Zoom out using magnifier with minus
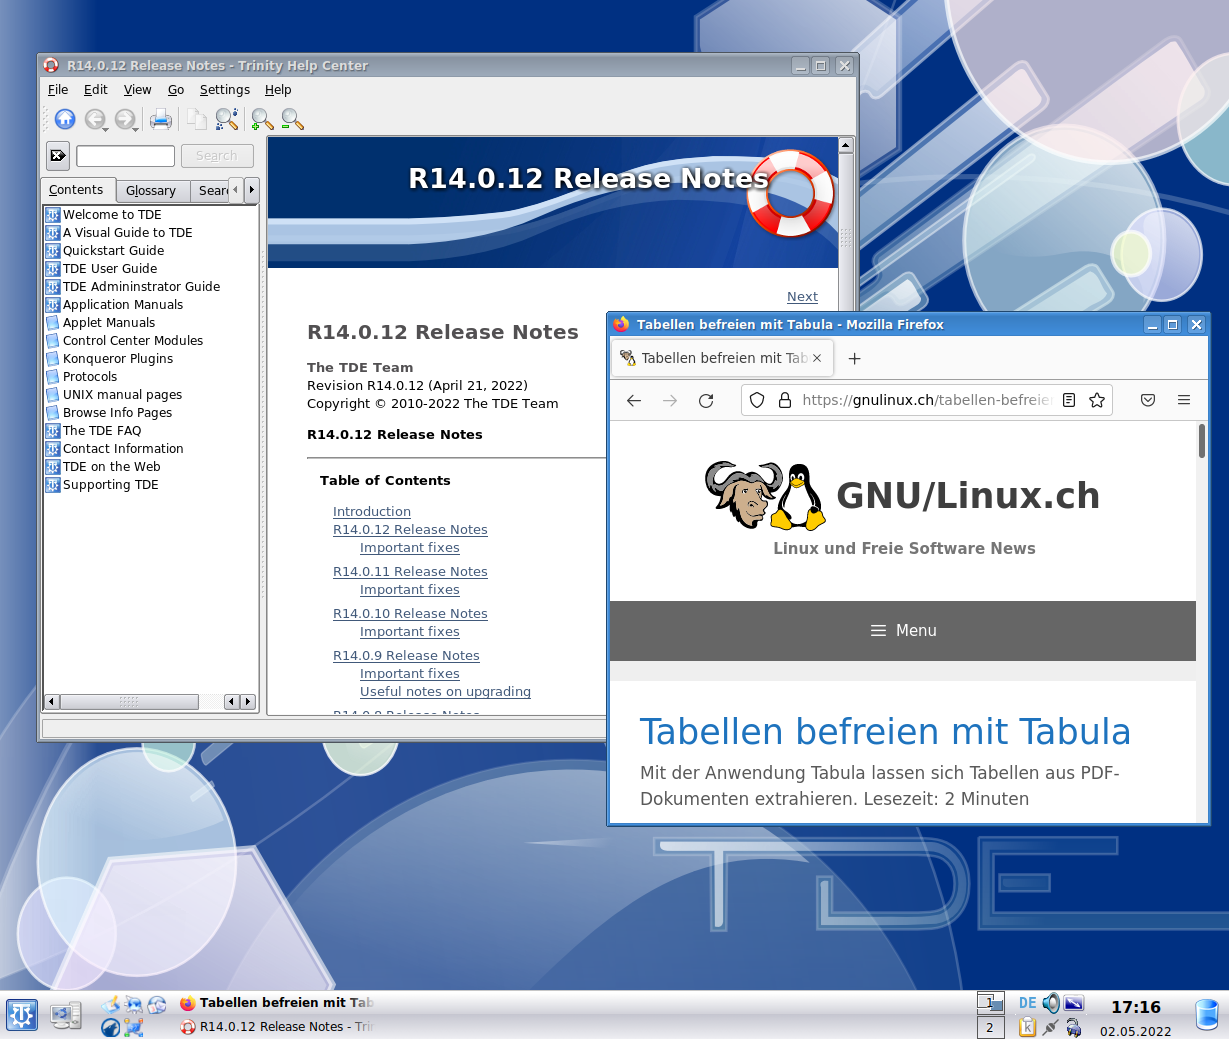Screen dimensions: 1229x1039 tap(292, 120)
